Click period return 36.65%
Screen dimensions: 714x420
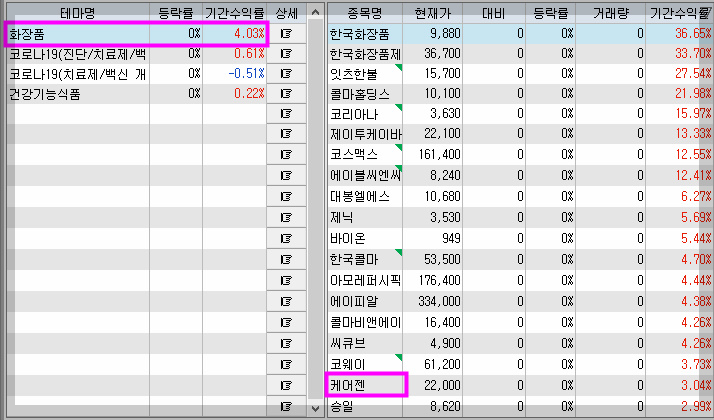pos(693,34)
